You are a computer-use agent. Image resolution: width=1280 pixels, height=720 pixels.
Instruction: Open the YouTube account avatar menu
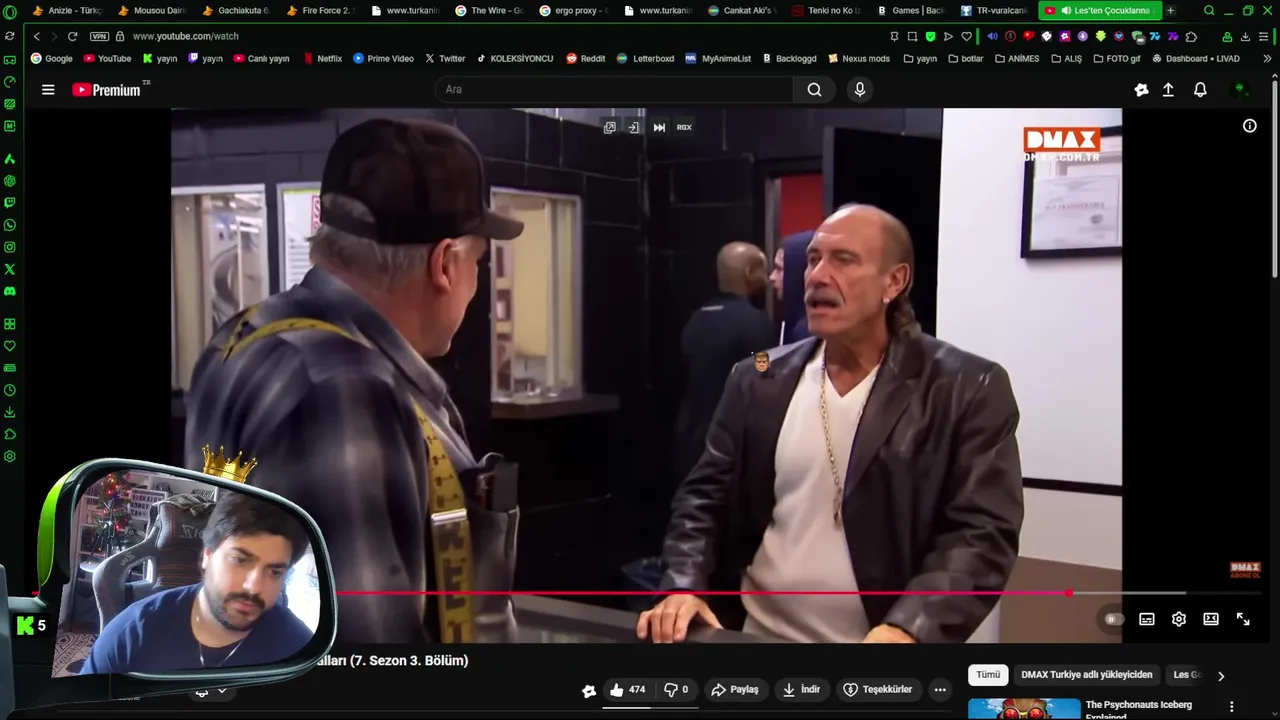[x=1240, y=89]
